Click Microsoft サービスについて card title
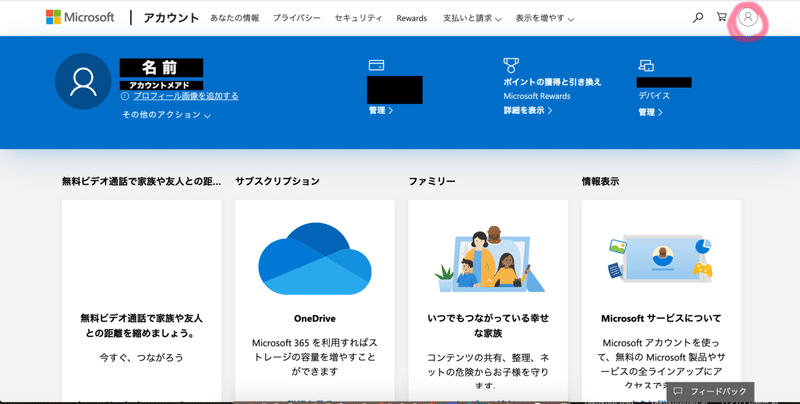Screen dimensions: 800x404 661,318
